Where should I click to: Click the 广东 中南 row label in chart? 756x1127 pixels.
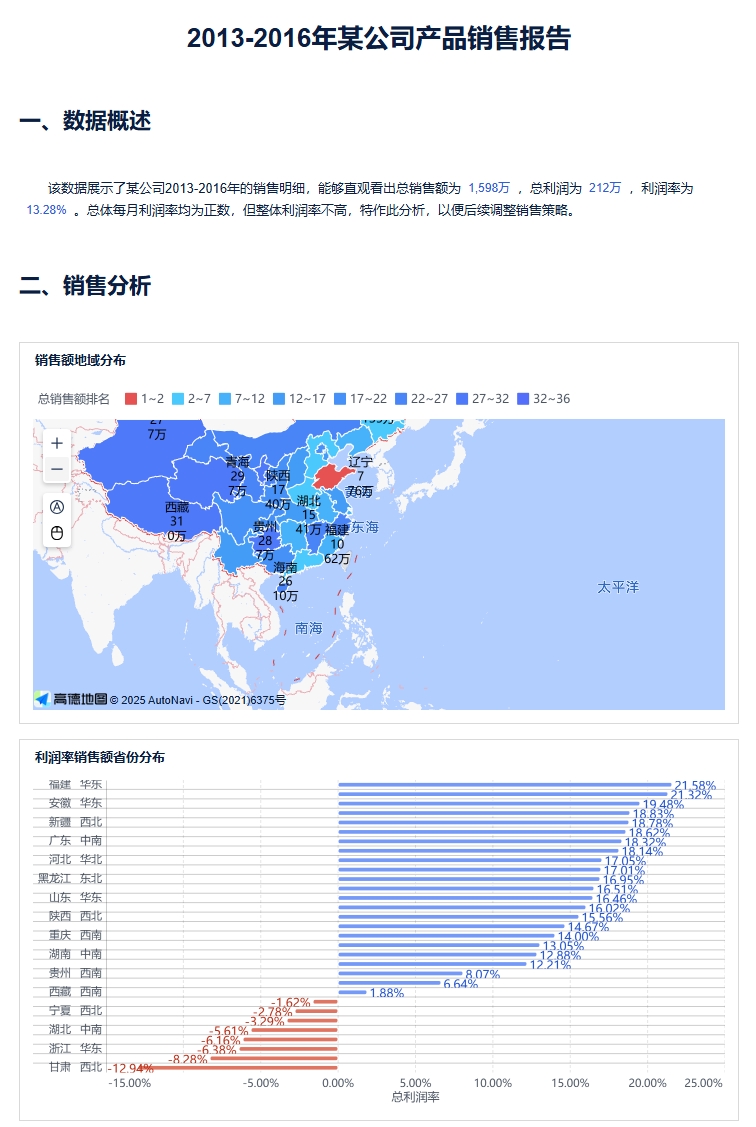tap(75, 841)
